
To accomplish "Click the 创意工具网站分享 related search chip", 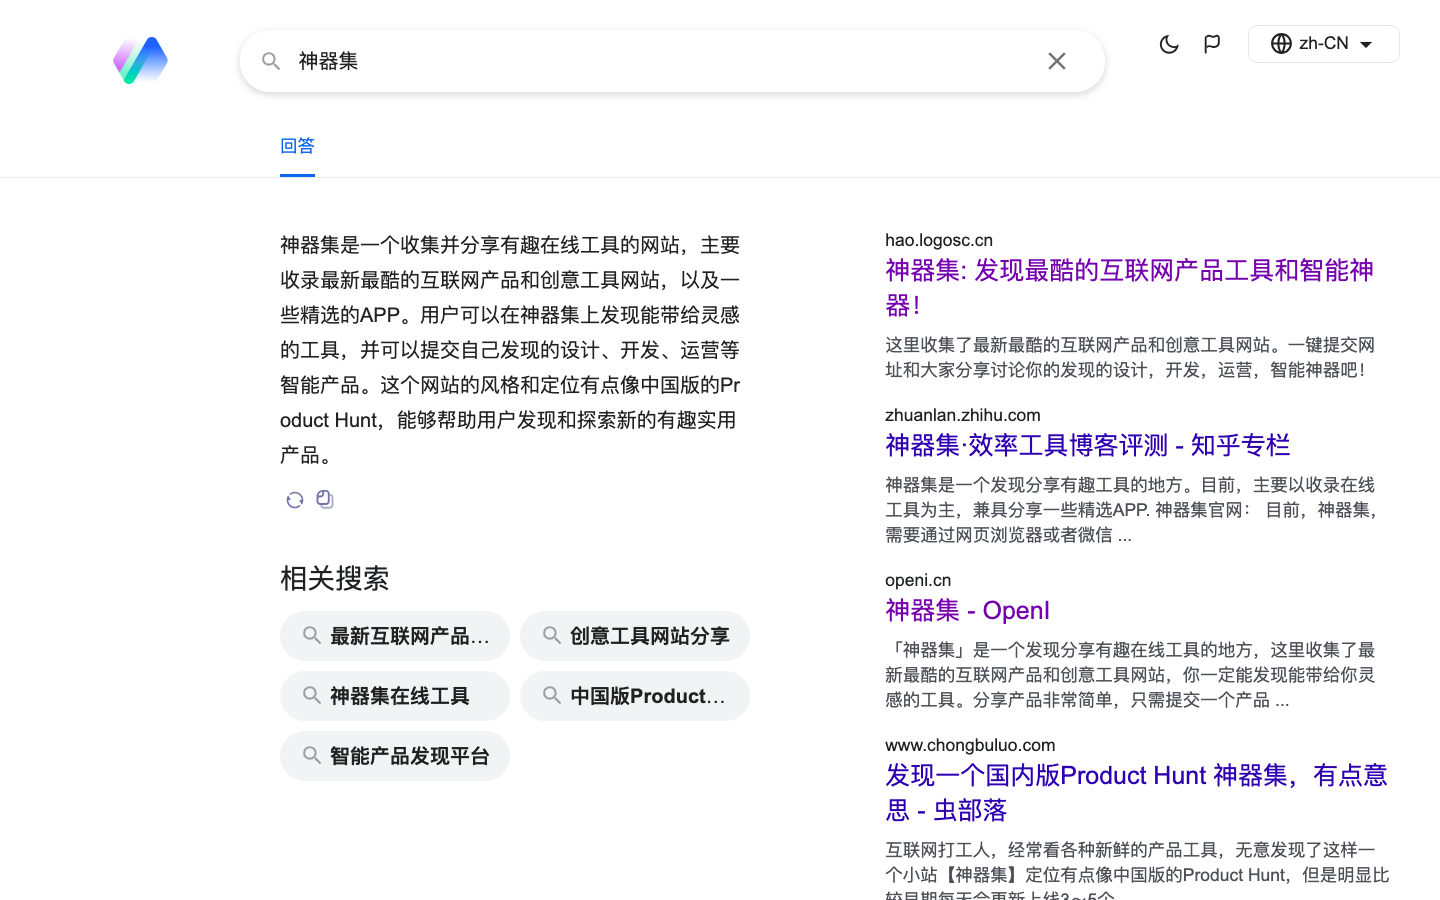I will (635, 636).
